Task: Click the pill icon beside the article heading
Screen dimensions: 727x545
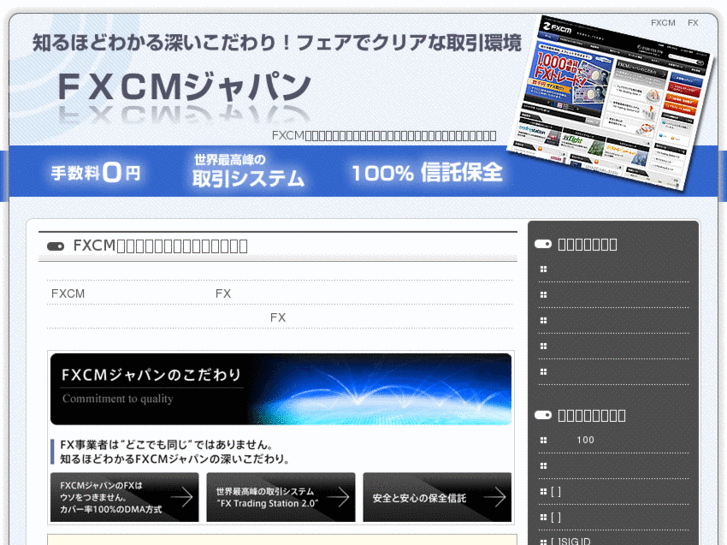Action: [x=56, y=246]
